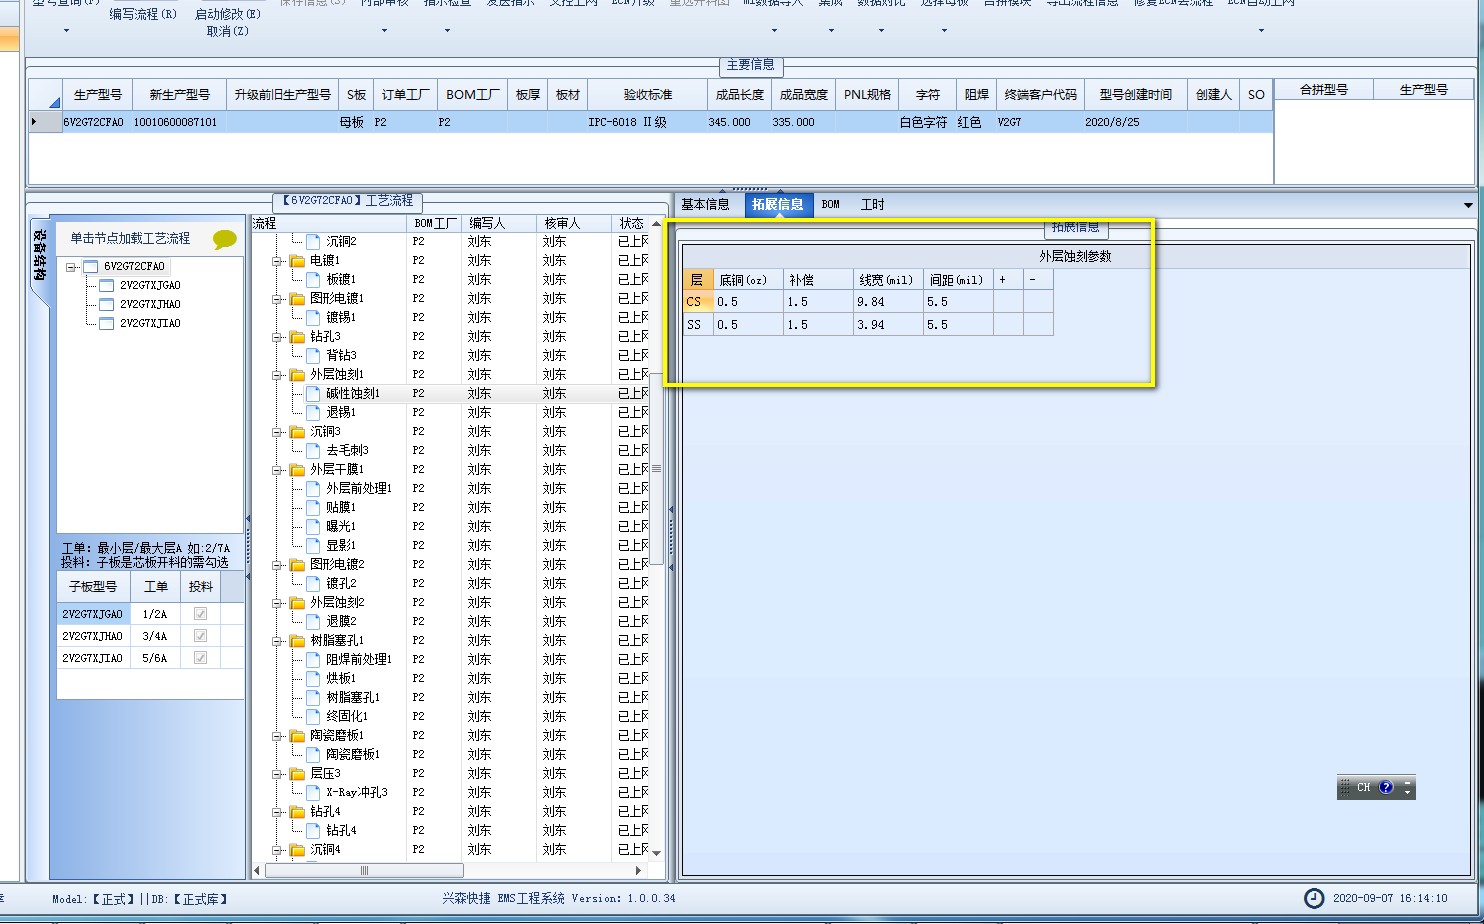Click 启动修改(E) toolbar command
The height and width of the screenshot is (924, 1484).
[228, 14]
